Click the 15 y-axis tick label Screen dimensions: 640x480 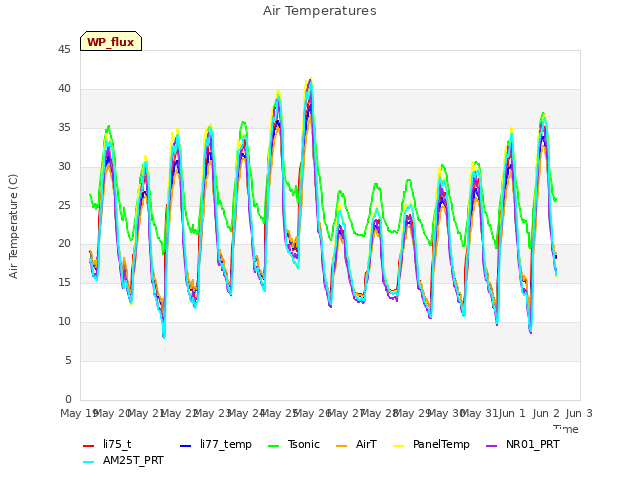(x=64, y=282)
